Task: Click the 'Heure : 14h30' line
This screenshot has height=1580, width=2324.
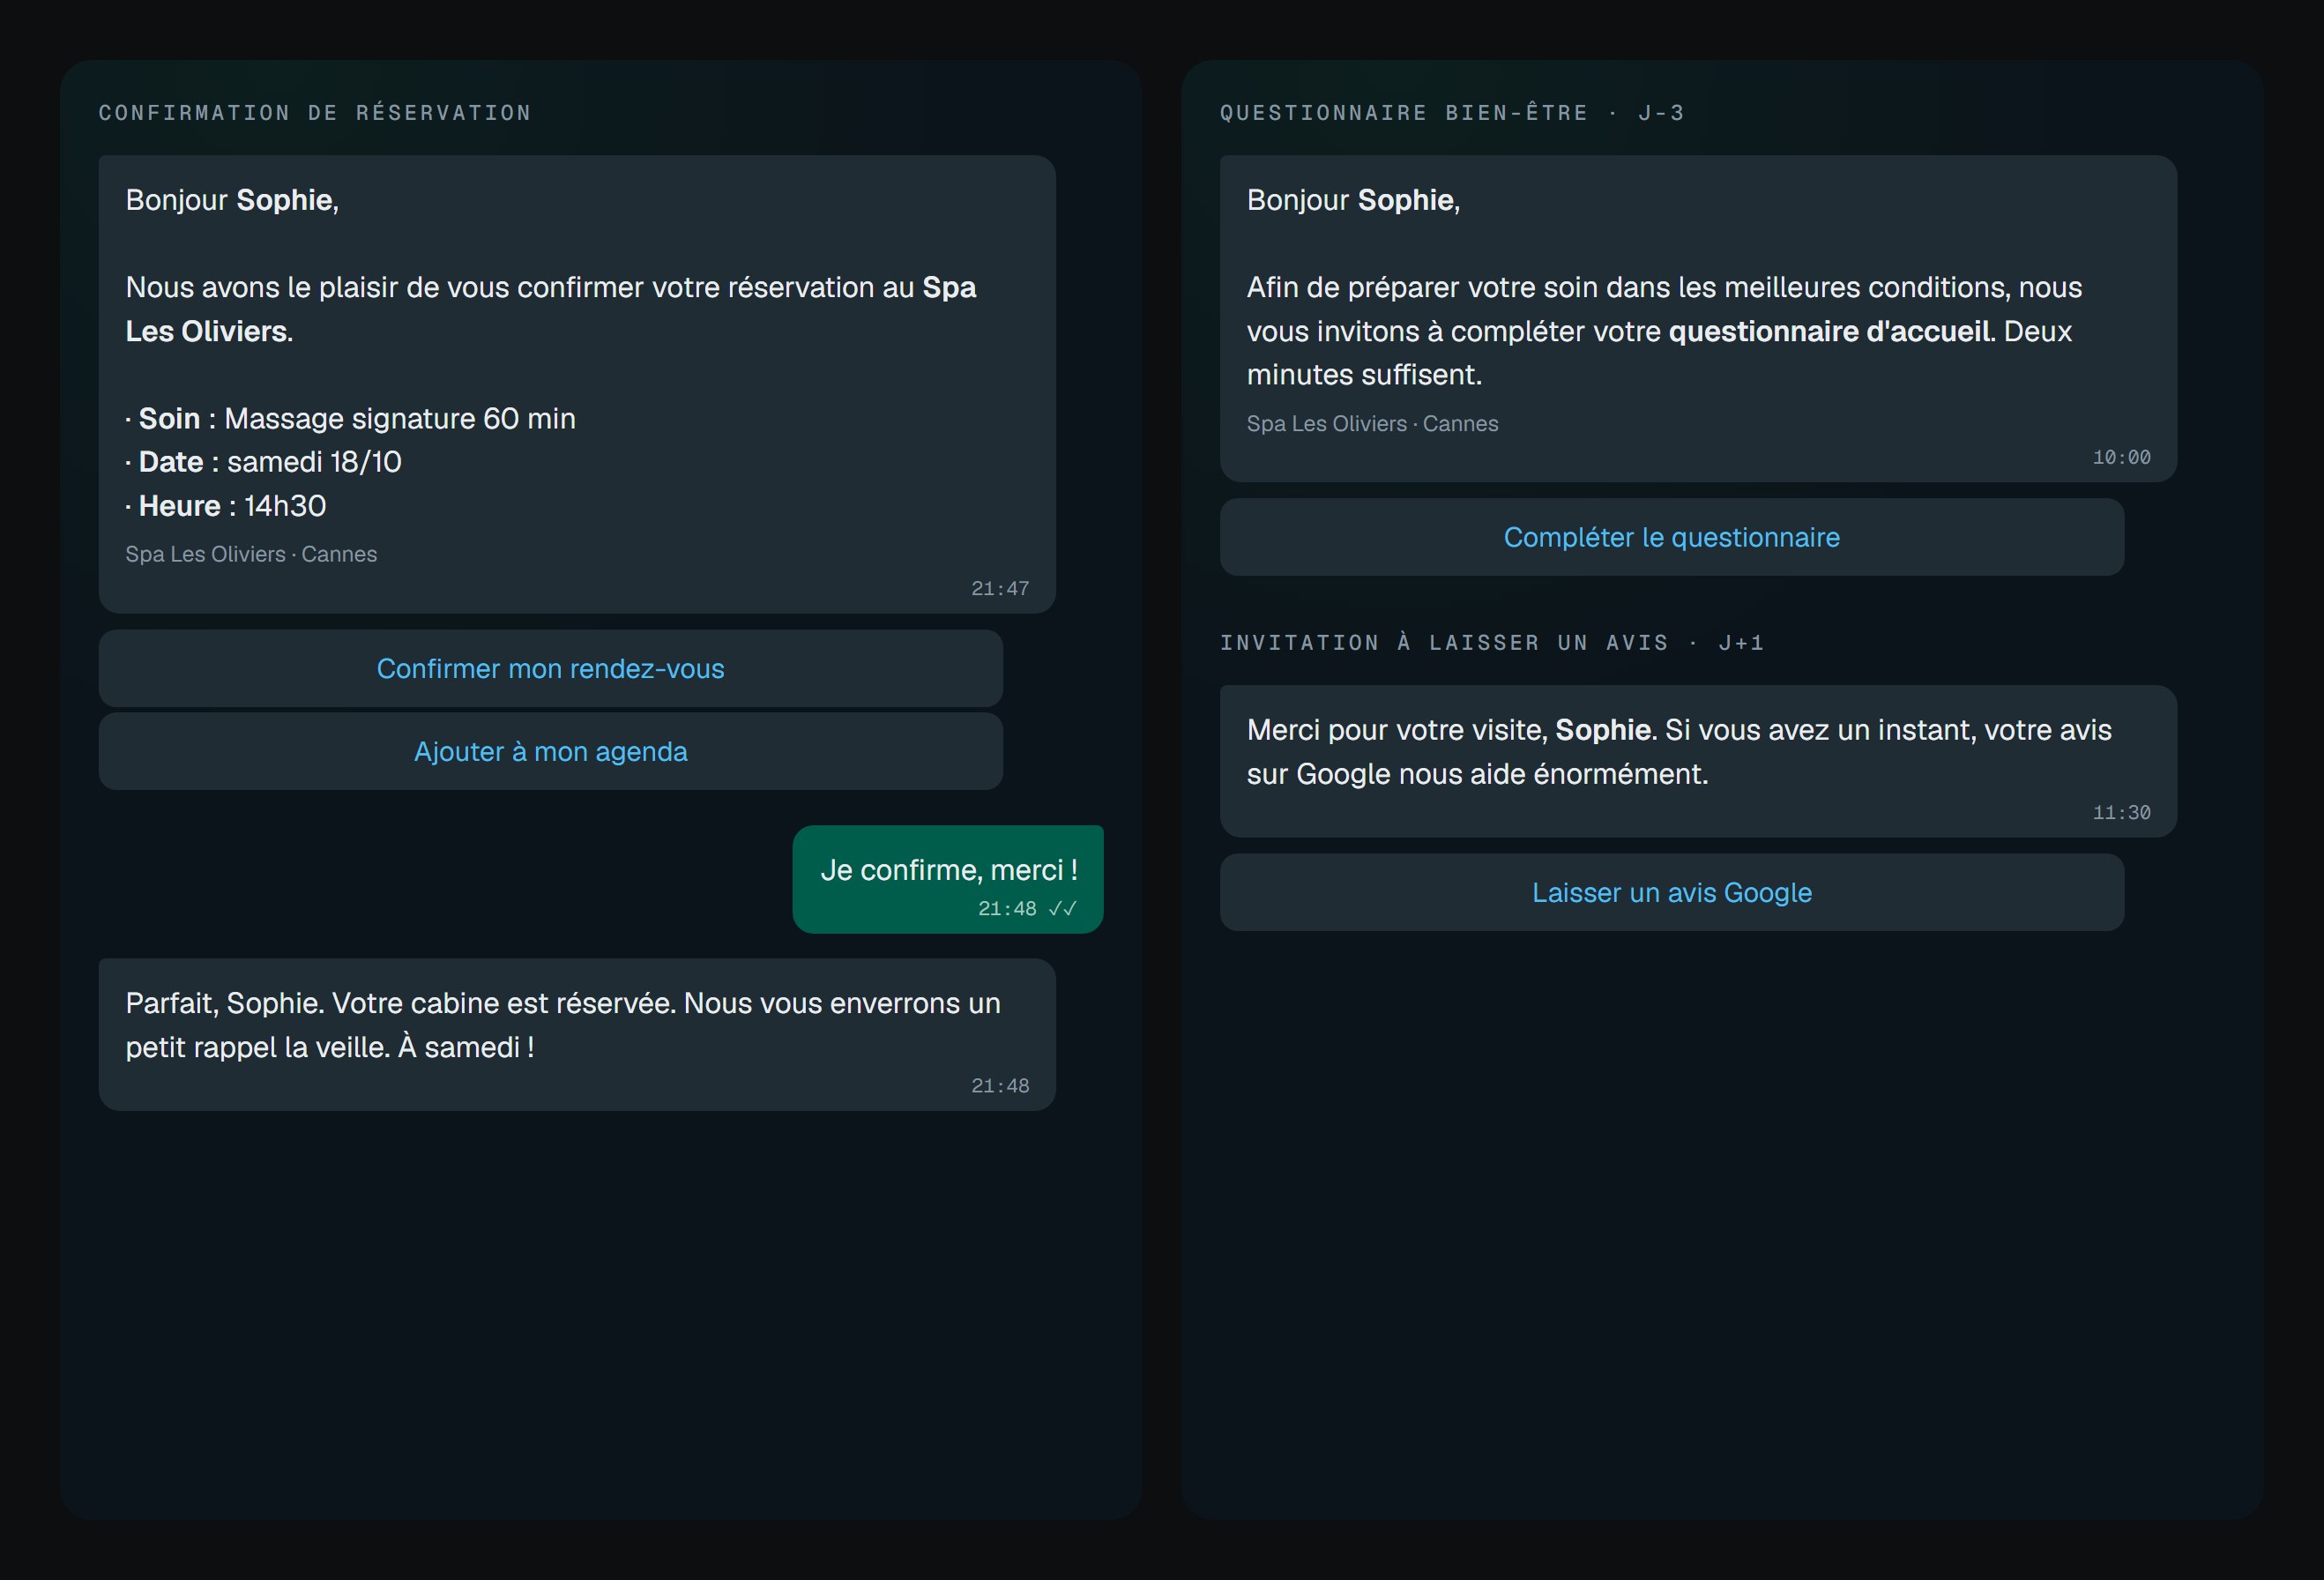Action: pos(226,506)
